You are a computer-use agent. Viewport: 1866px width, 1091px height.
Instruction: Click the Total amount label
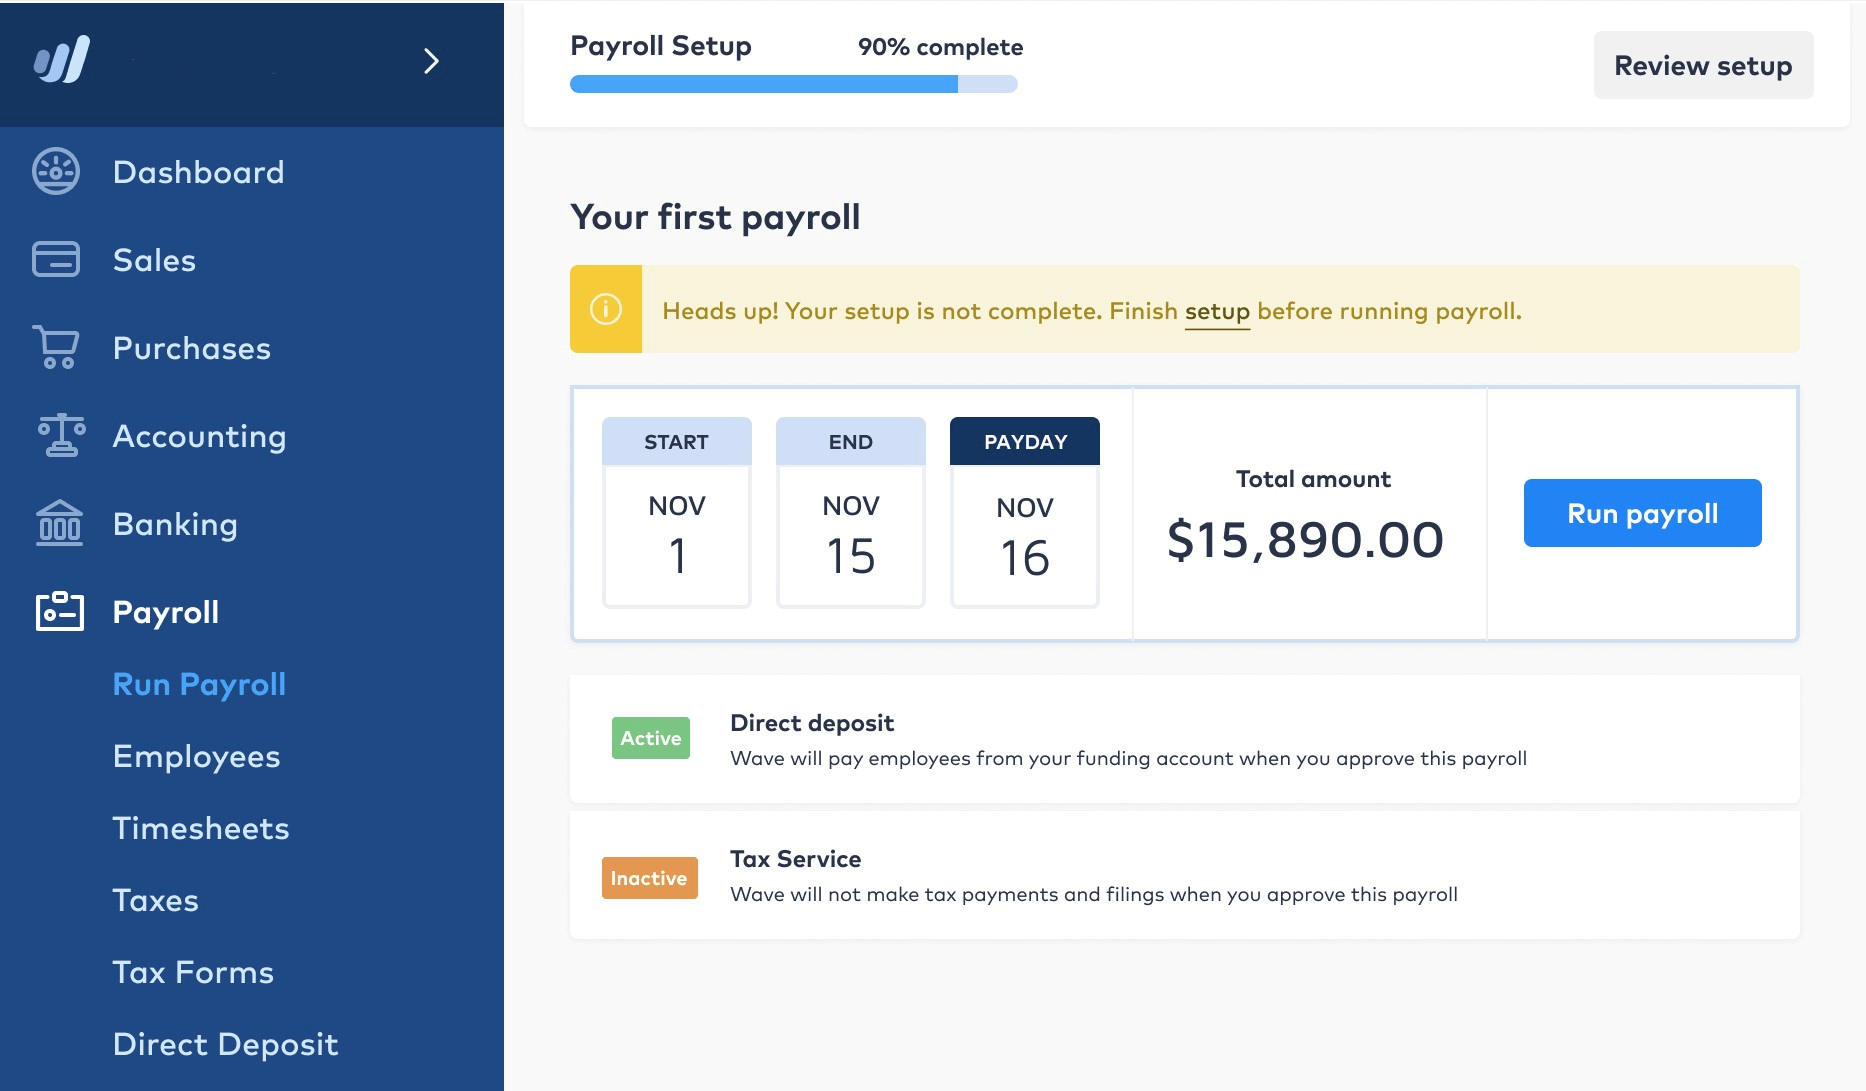click(1313, 479)
